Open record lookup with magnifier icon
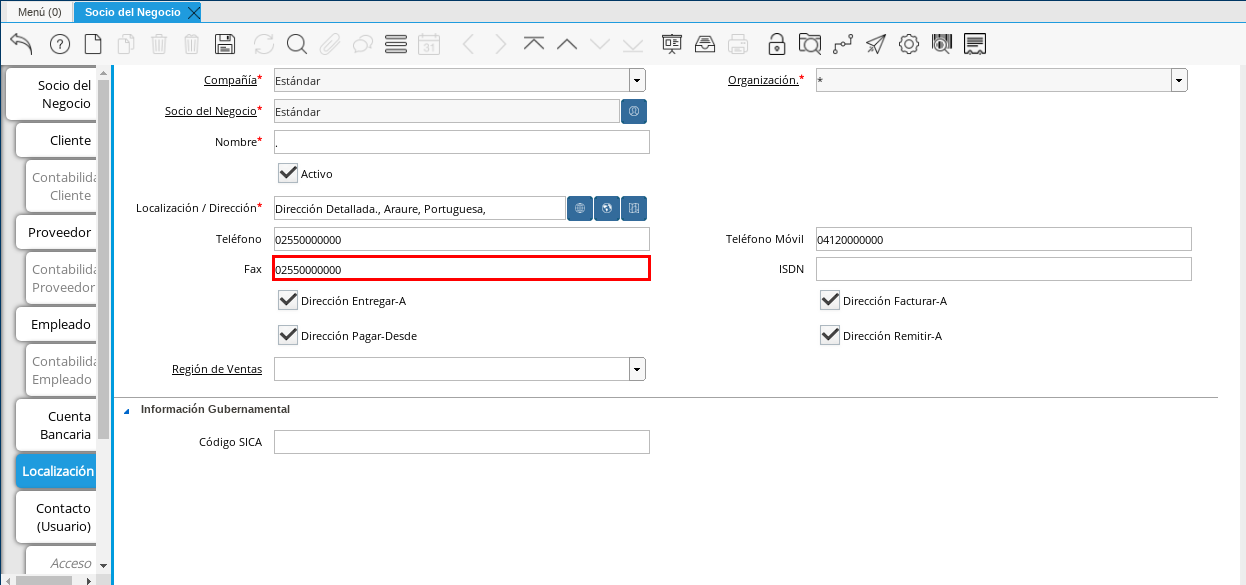The image size is (1246, 585). (297, 44)
